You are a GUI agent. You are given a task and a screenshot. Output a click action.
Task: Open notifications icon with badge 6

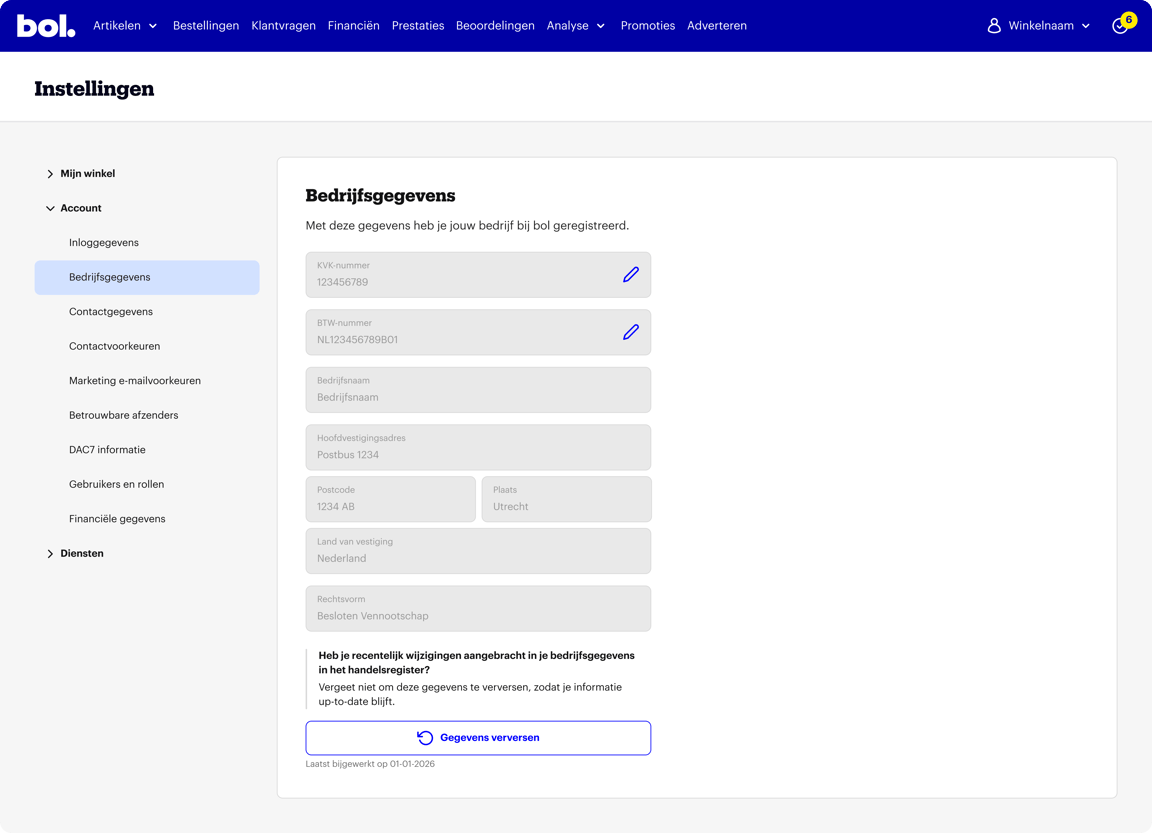pyautogui.click(x=1123, y=24)
